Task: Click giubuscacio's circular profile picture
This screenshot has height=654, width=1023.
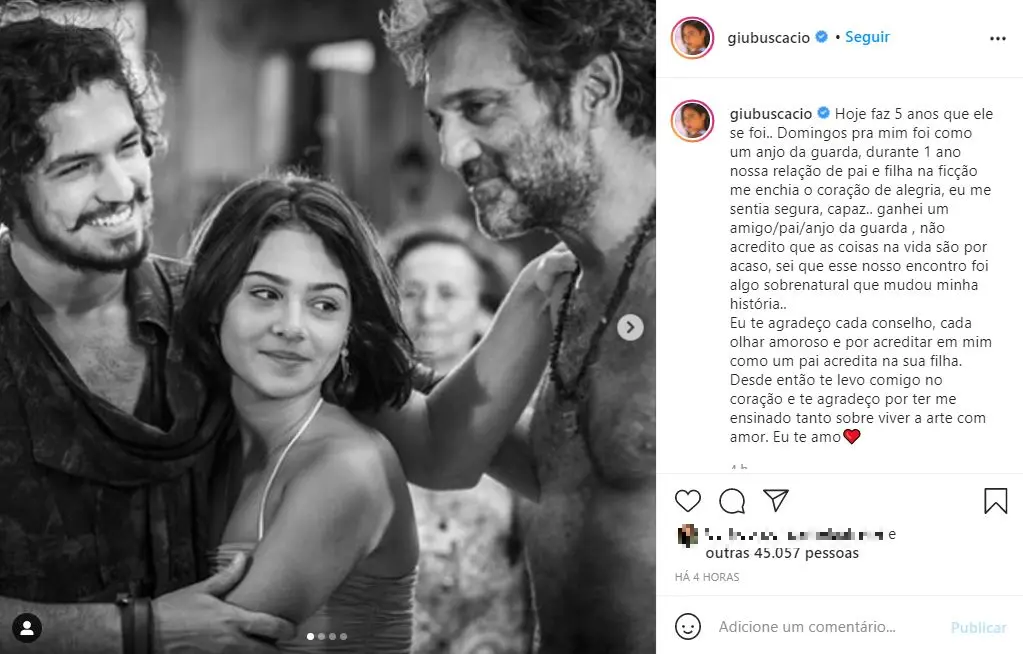Action: click(x=691, y=36)
